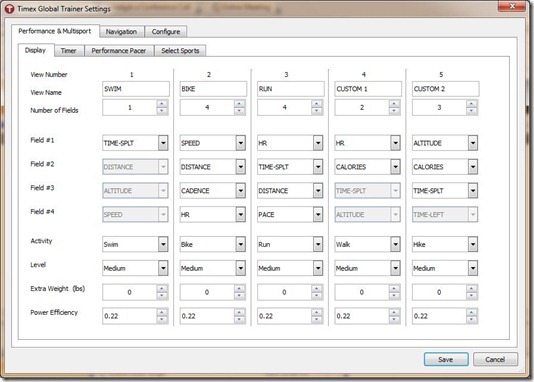This screenshot has height=382, width=534.
Task: Decrease power efficiency for view 4
Action: pos(394,320)
